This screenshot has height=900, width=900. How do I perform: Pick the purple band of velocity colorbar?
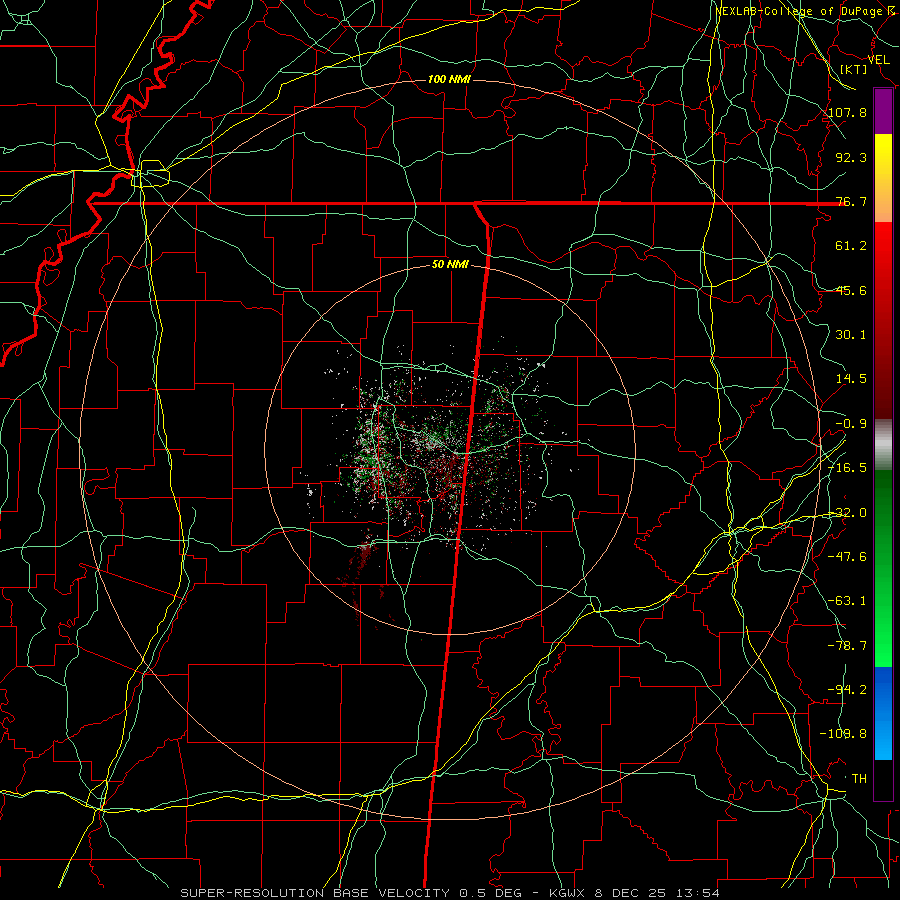[x=883, y=111]
